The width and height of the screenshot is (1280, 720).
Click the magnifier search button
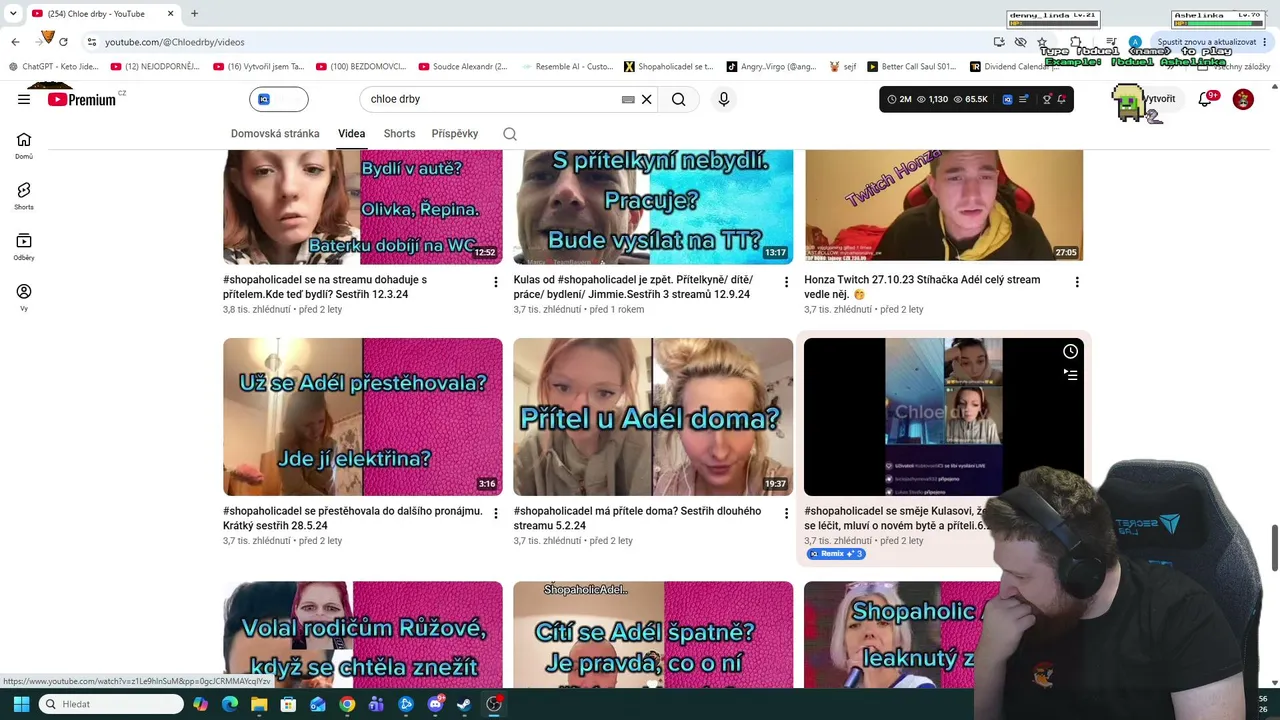pyautogui.click(x=678, y=99)
